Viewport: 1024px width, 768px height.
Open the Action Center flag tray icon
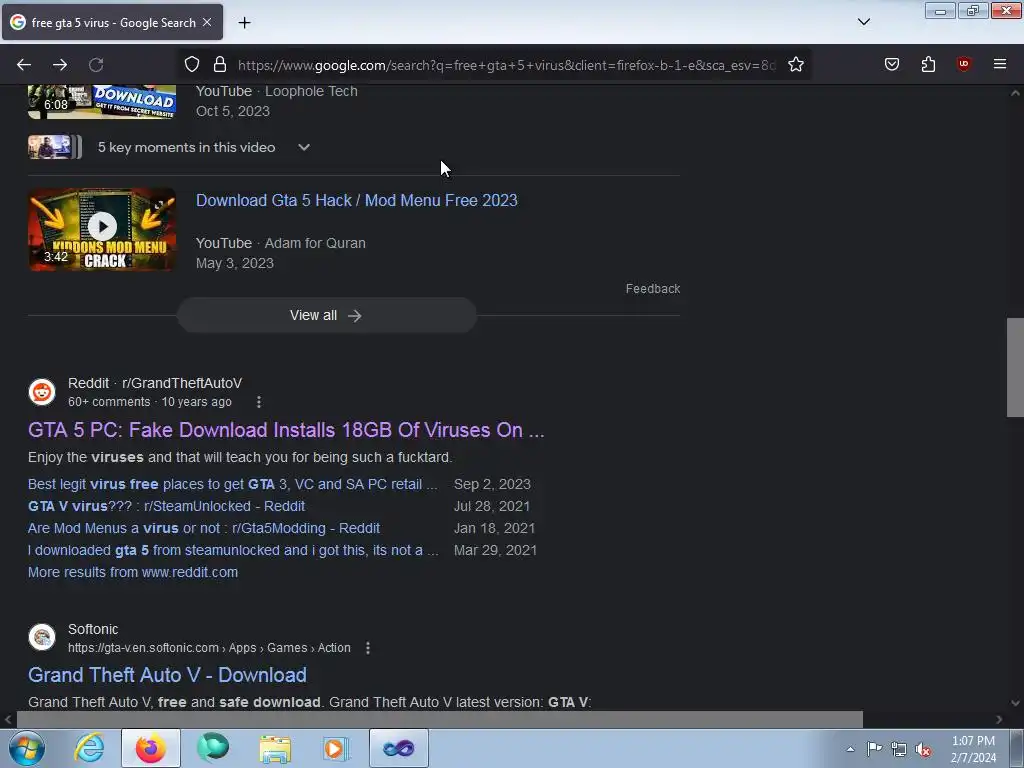tap(874, 749)
